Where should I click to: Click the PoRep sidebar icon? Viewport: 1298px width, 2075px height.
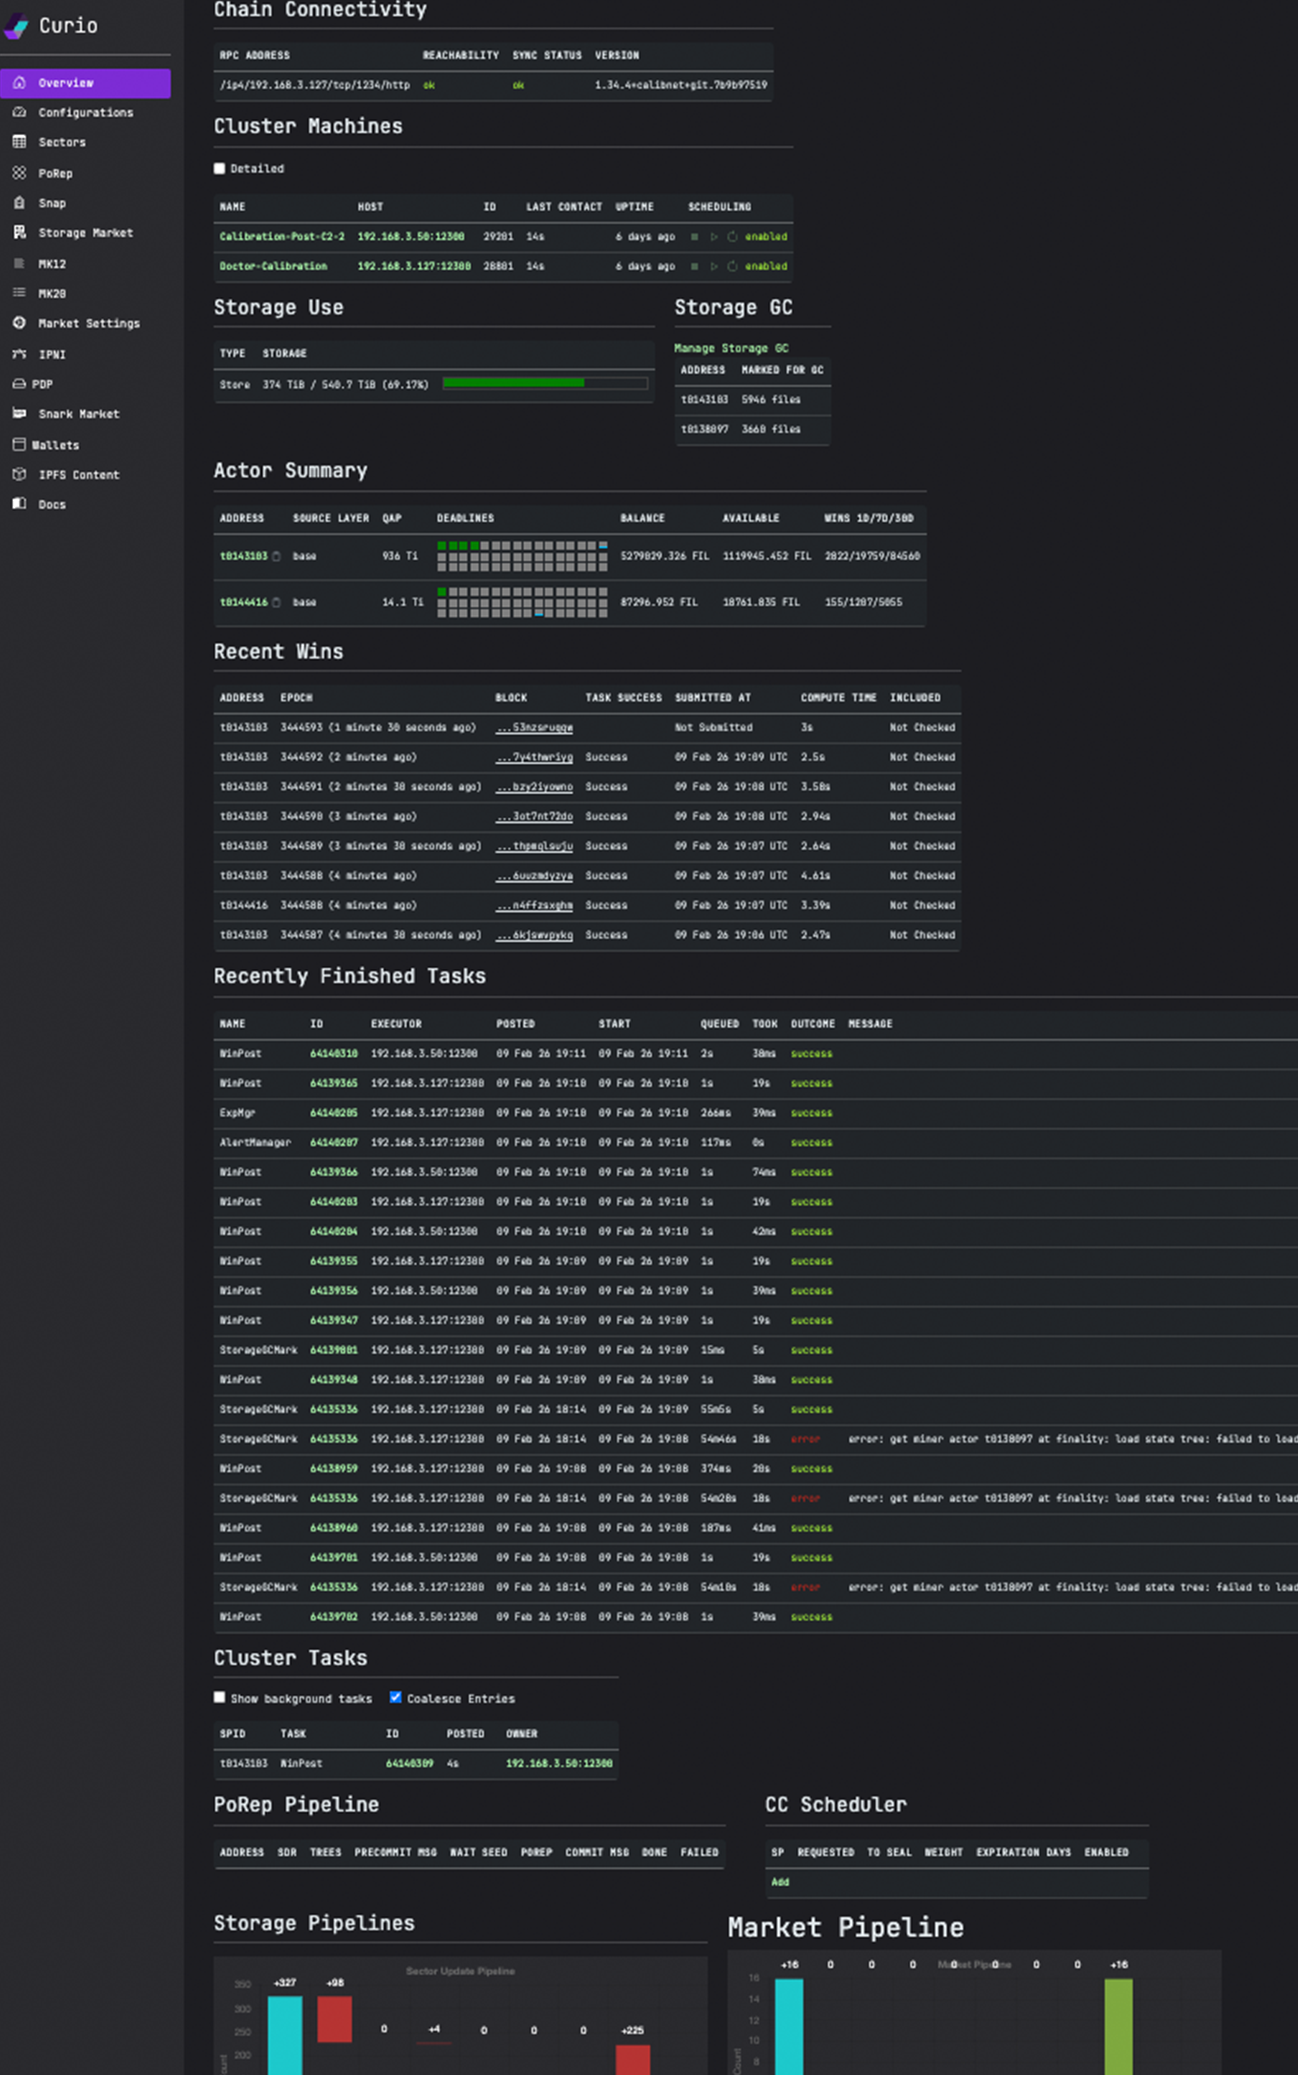coord(19,173)
